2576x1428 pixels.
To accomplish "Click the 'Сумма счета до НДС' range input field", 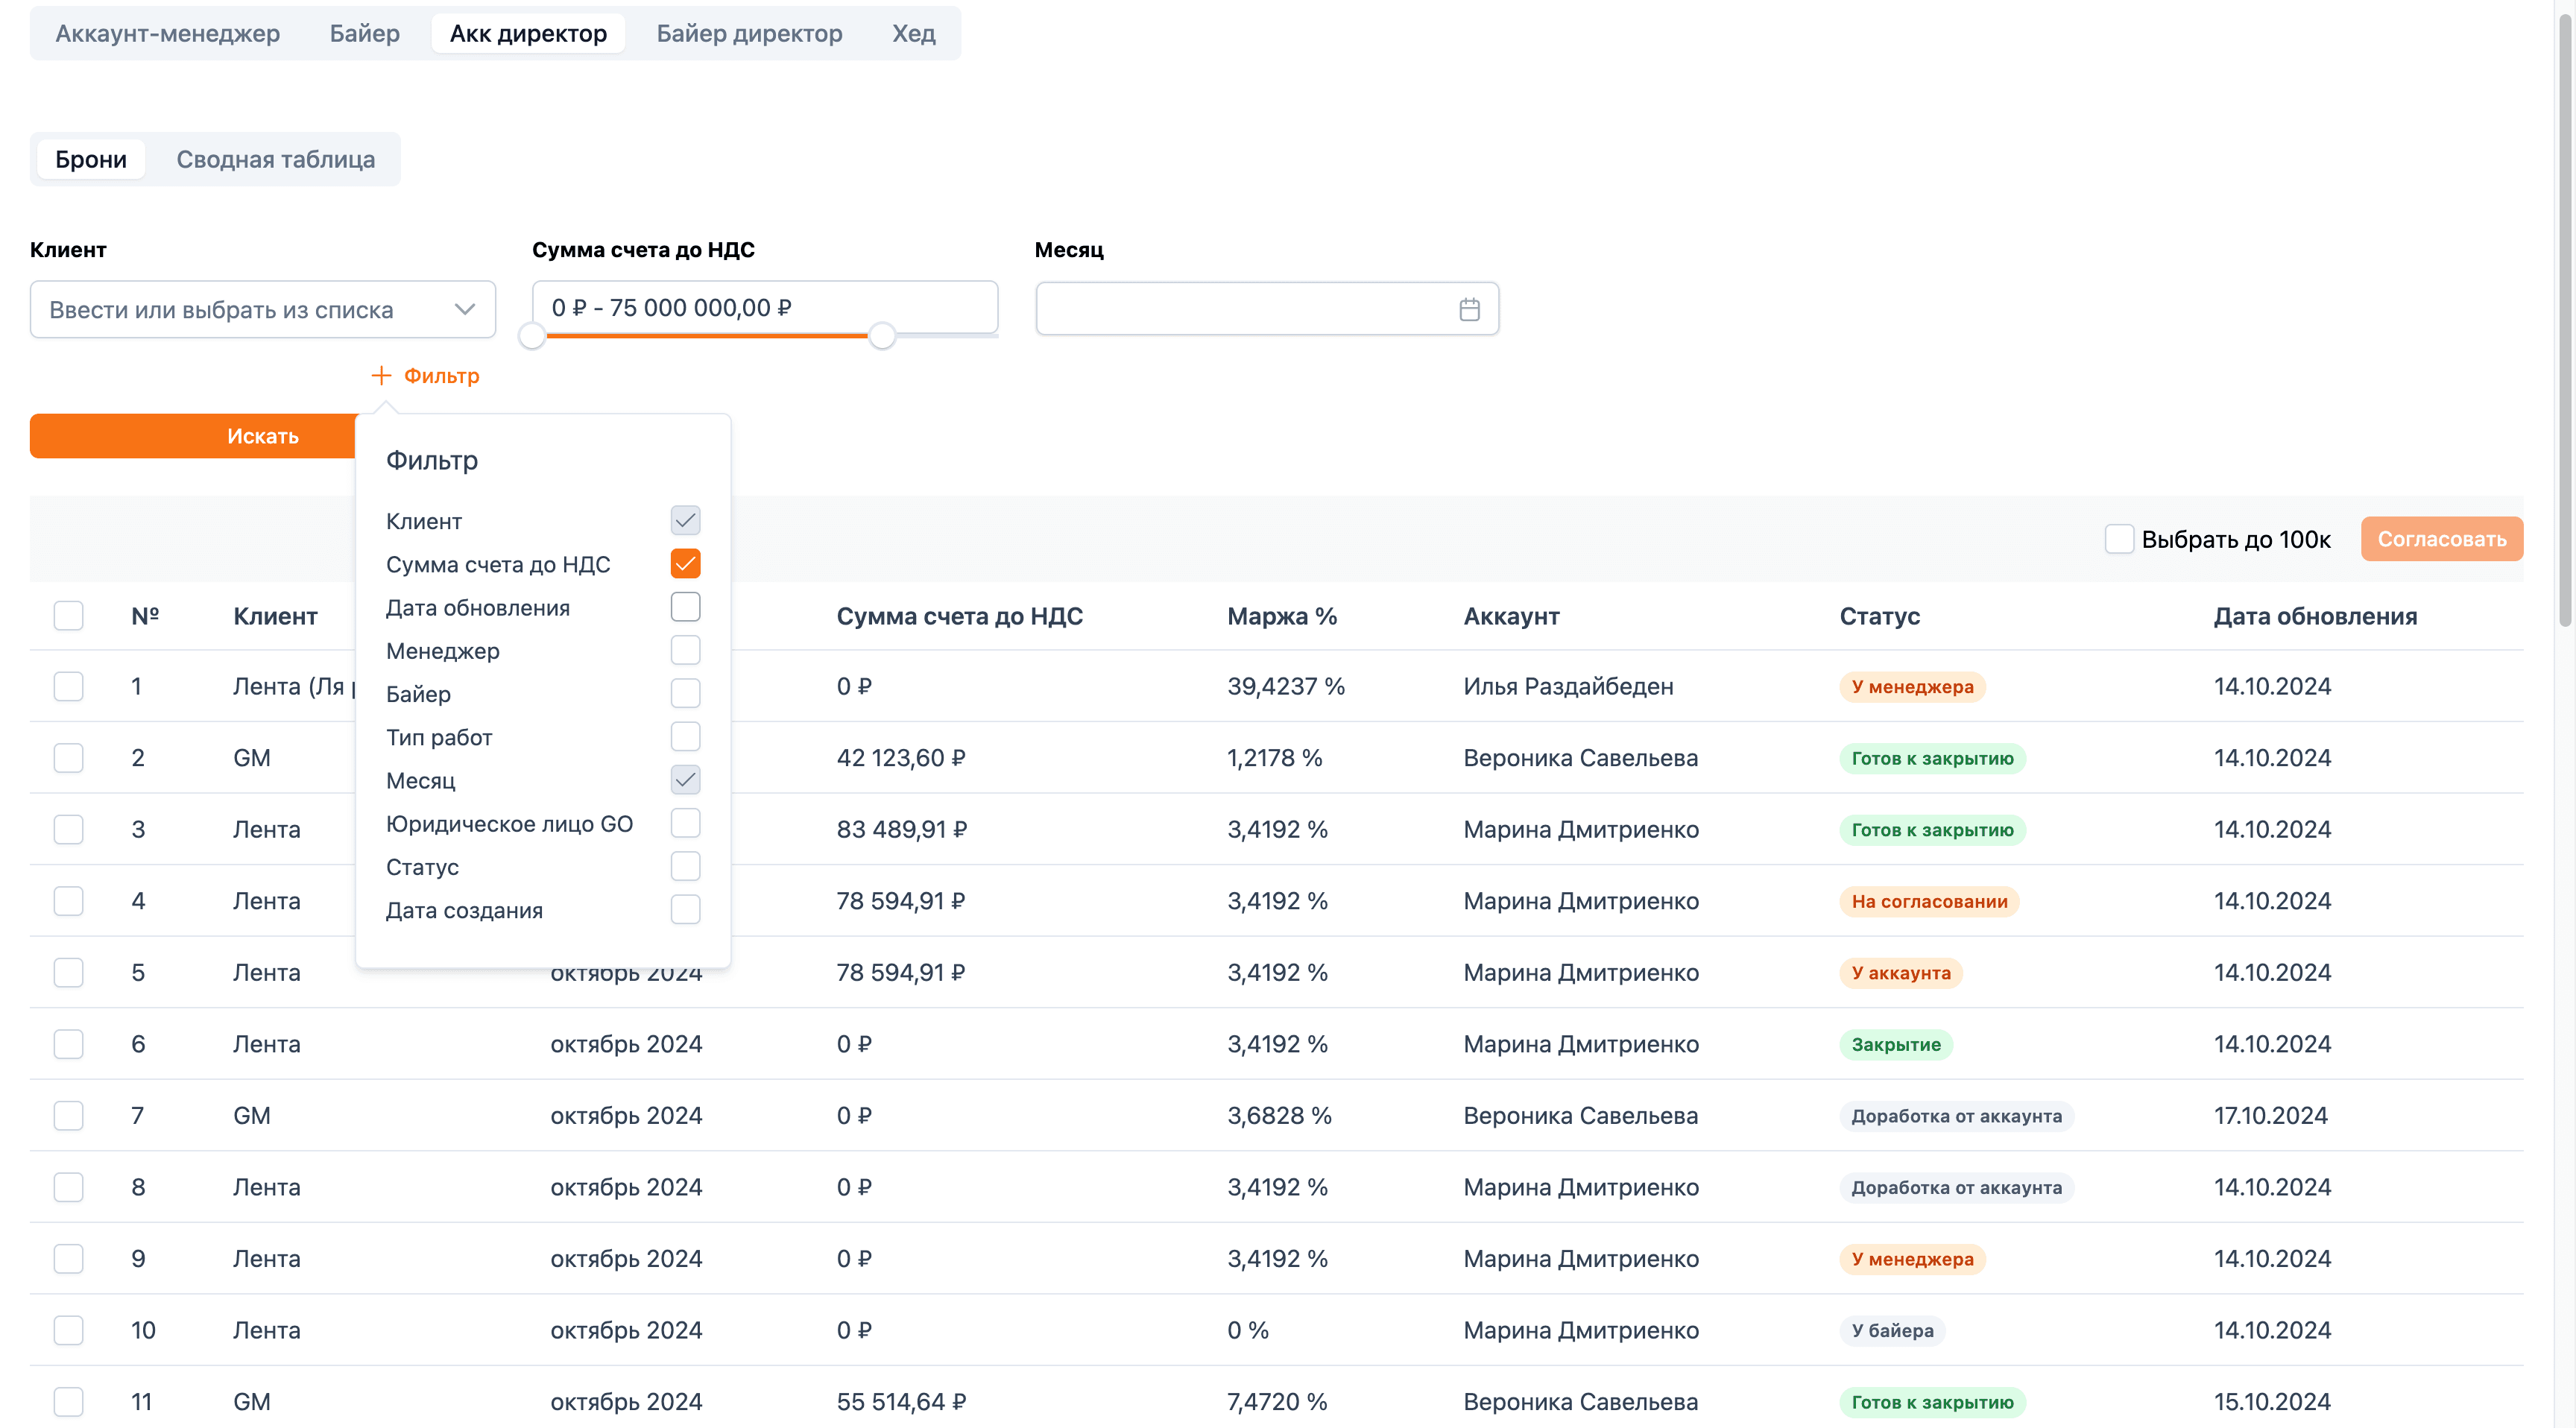I will 765,307.
